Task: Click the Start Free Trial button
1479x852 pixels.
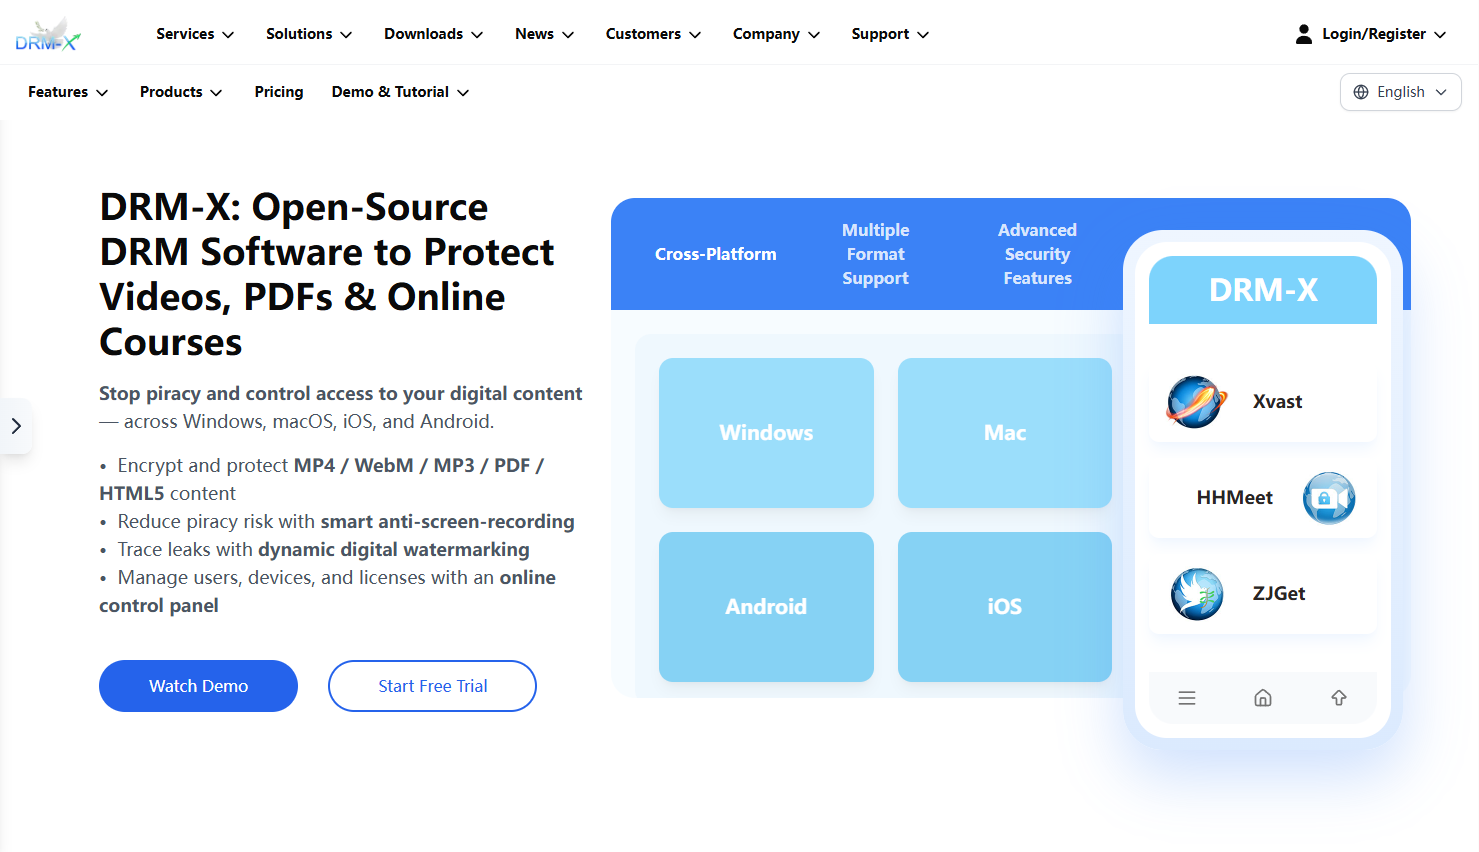Action: click(432, 686)
